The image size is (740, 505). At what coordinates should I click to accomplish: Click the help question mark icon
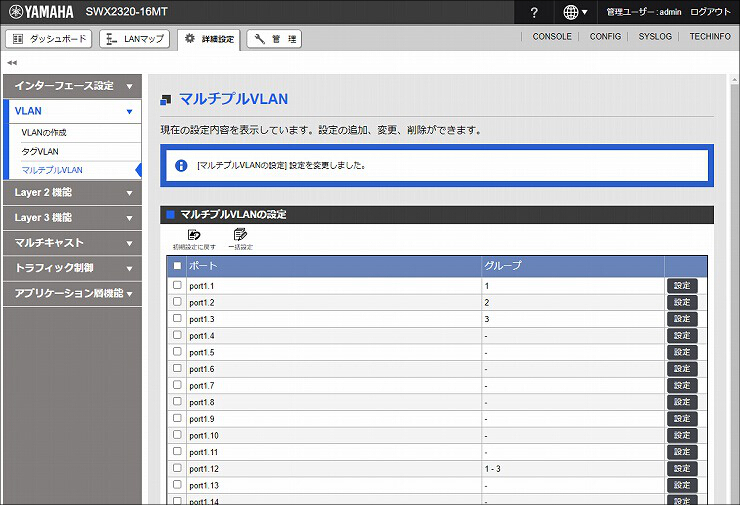[534, 12]
